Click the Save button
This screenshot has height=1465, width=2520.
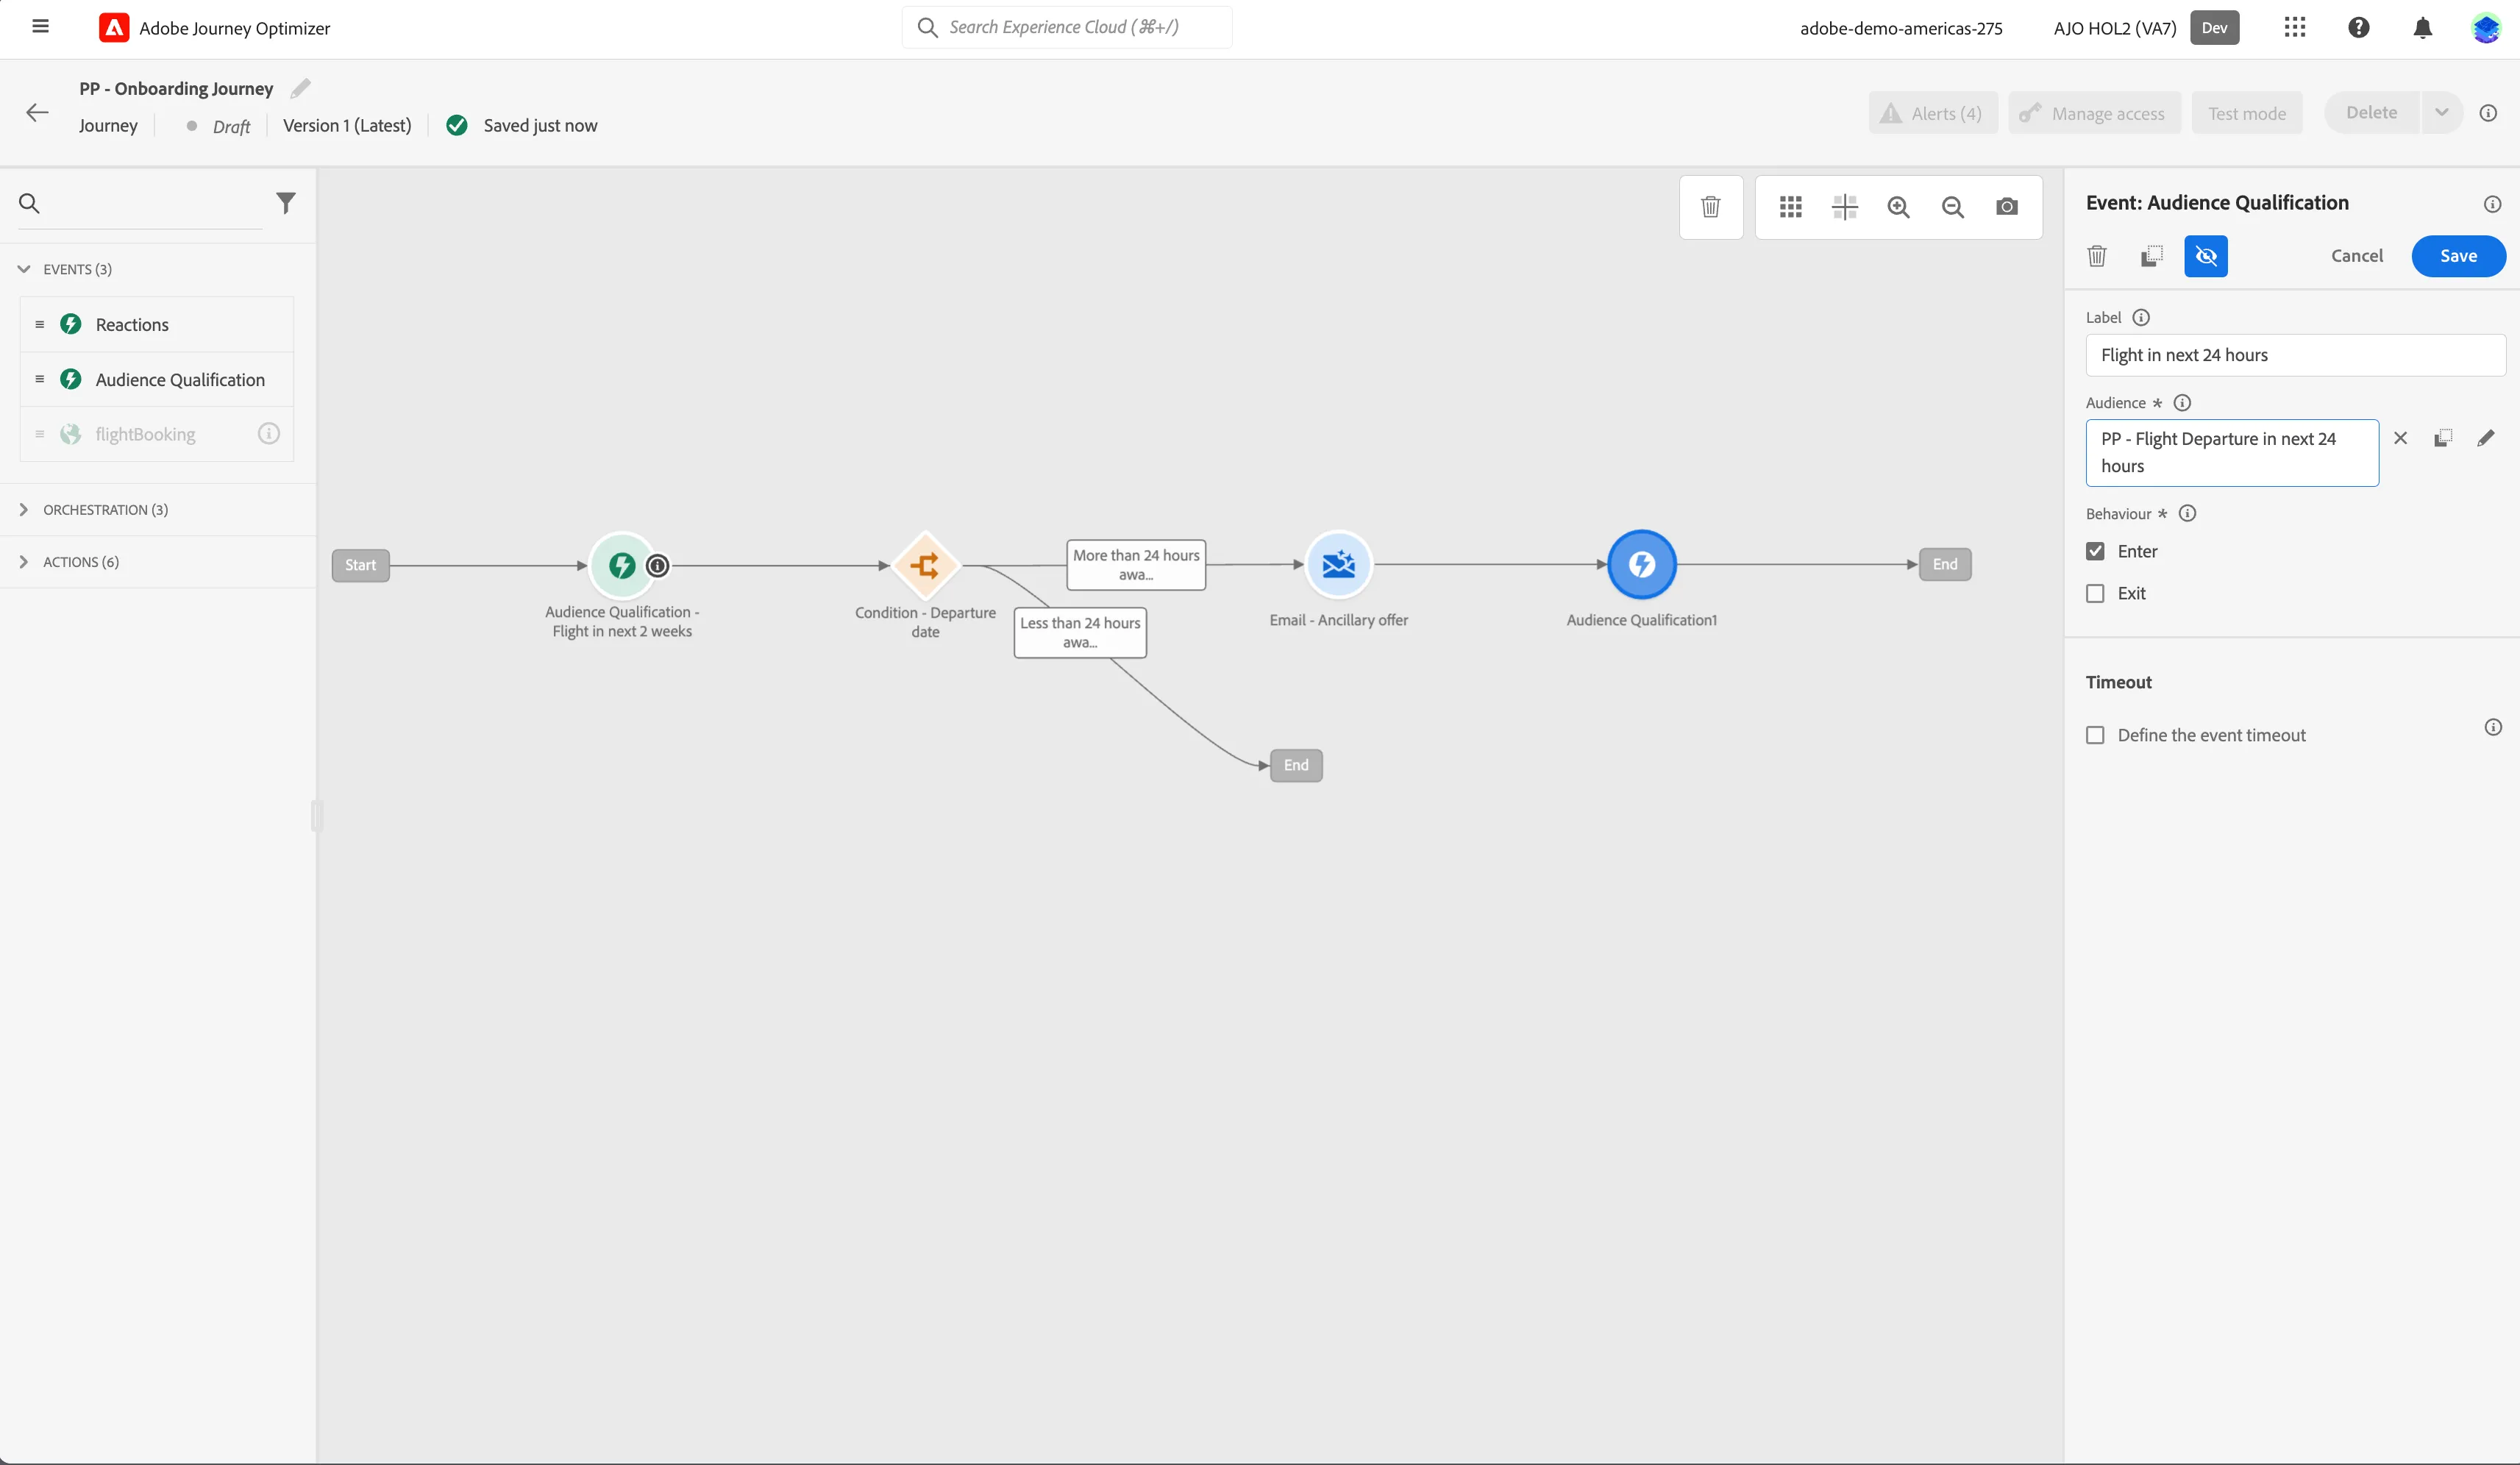2458,256
